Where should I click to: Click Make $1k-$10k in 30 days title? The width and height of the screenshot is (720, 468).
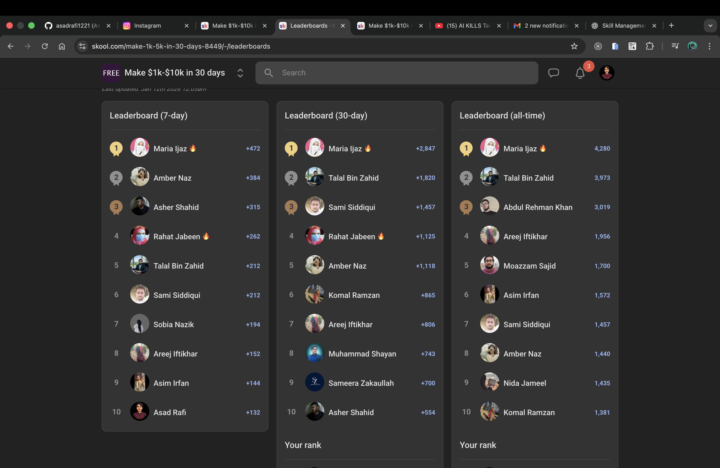[174, 73]
